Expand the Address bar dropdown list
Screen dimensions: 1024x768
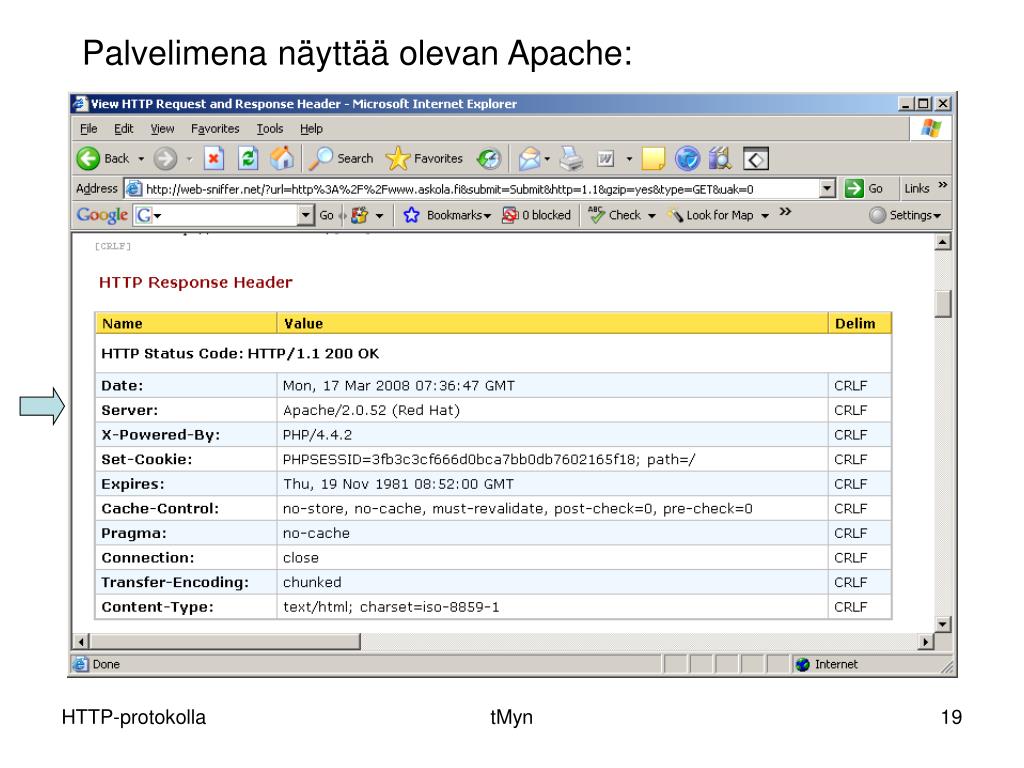pyautogui.click(x=827, y=189)
